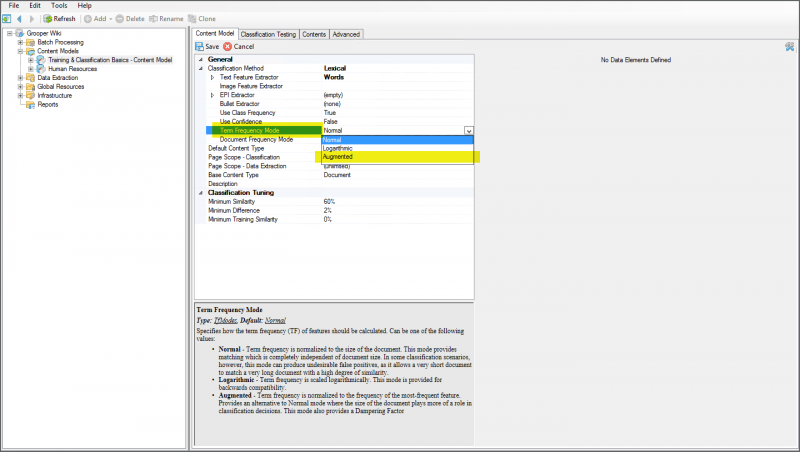Collapse the General property section
This screenshot has height=452, width=800.
tap(201, 60)
